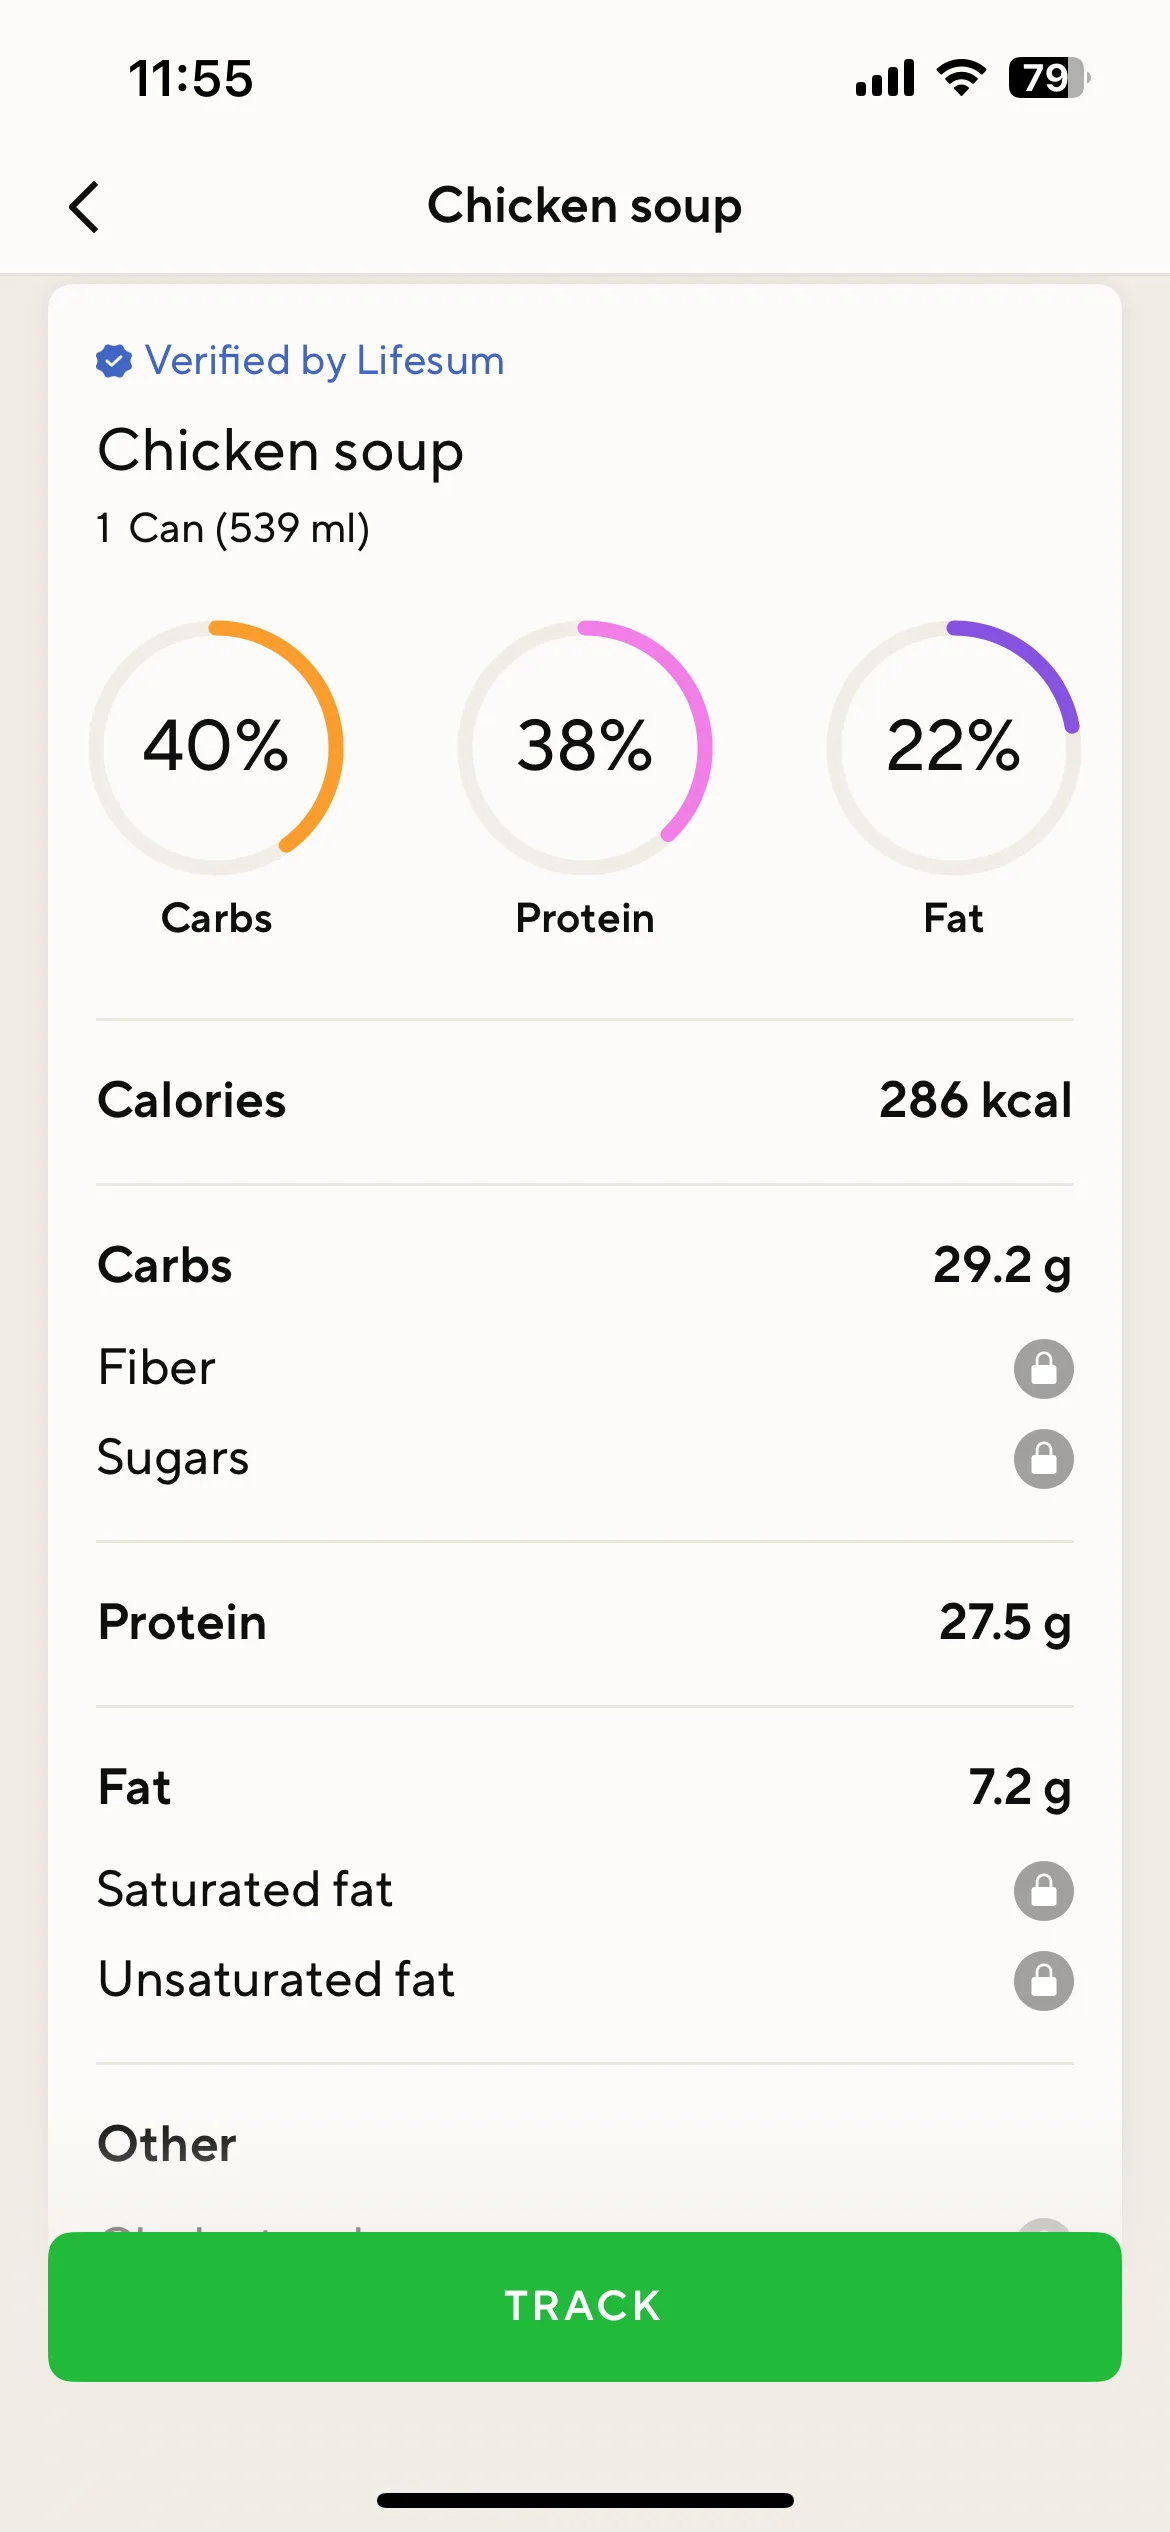Tap the Calories 286 kcal row

point(585,1101)
